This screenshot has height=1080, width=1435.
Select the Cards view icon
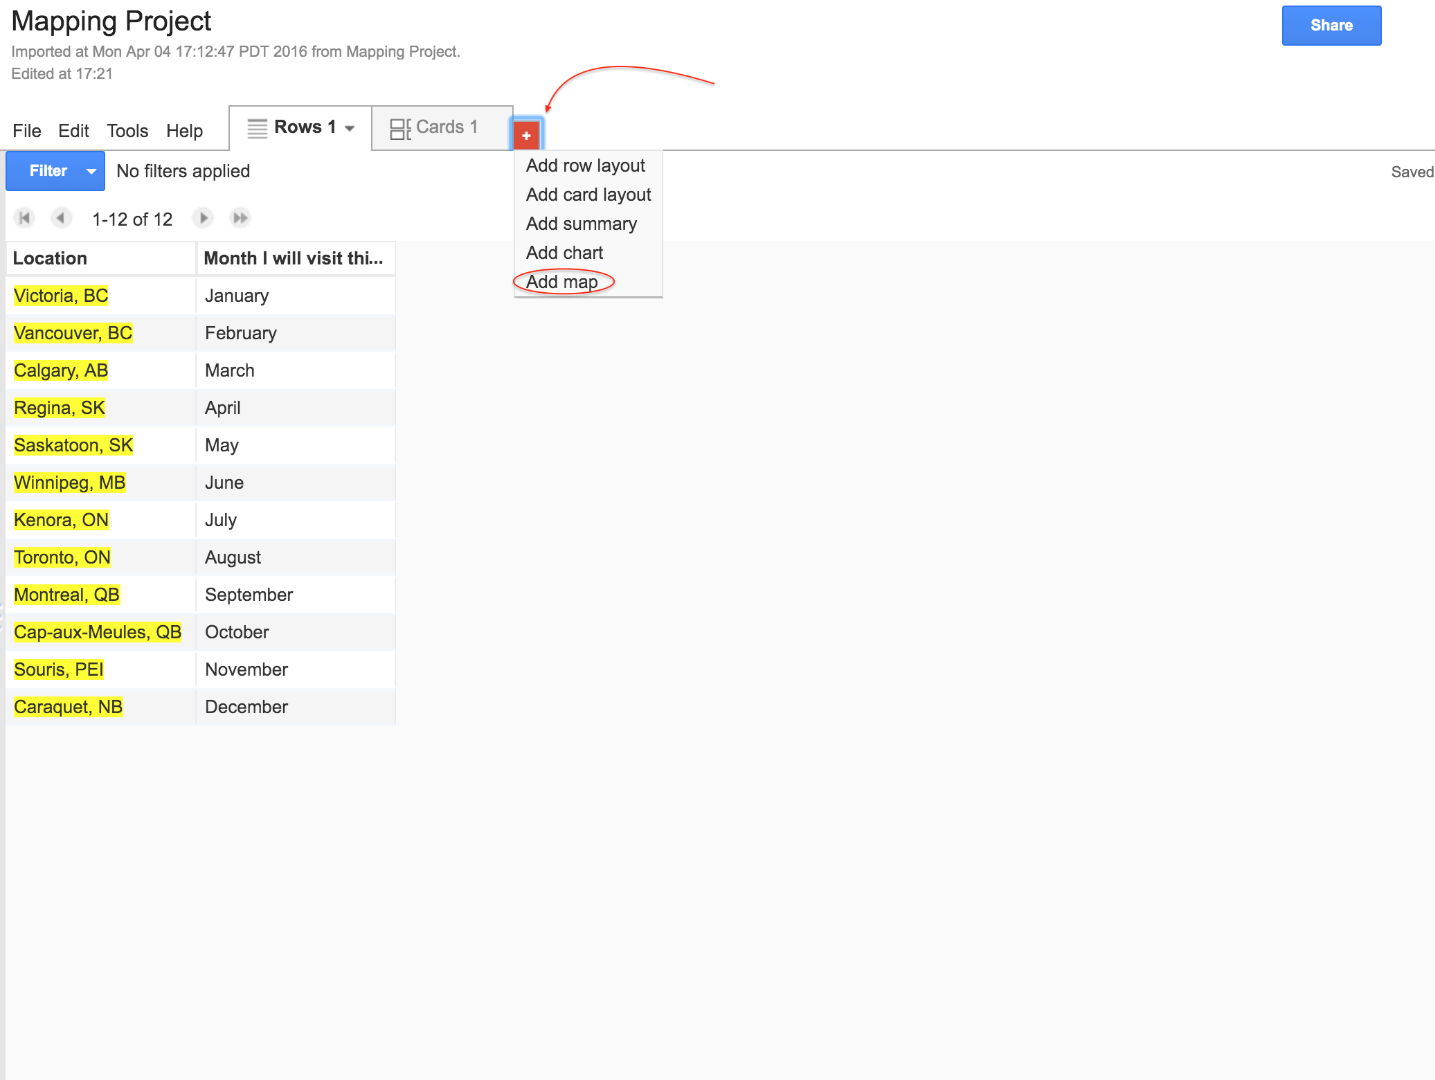(399, 127)
